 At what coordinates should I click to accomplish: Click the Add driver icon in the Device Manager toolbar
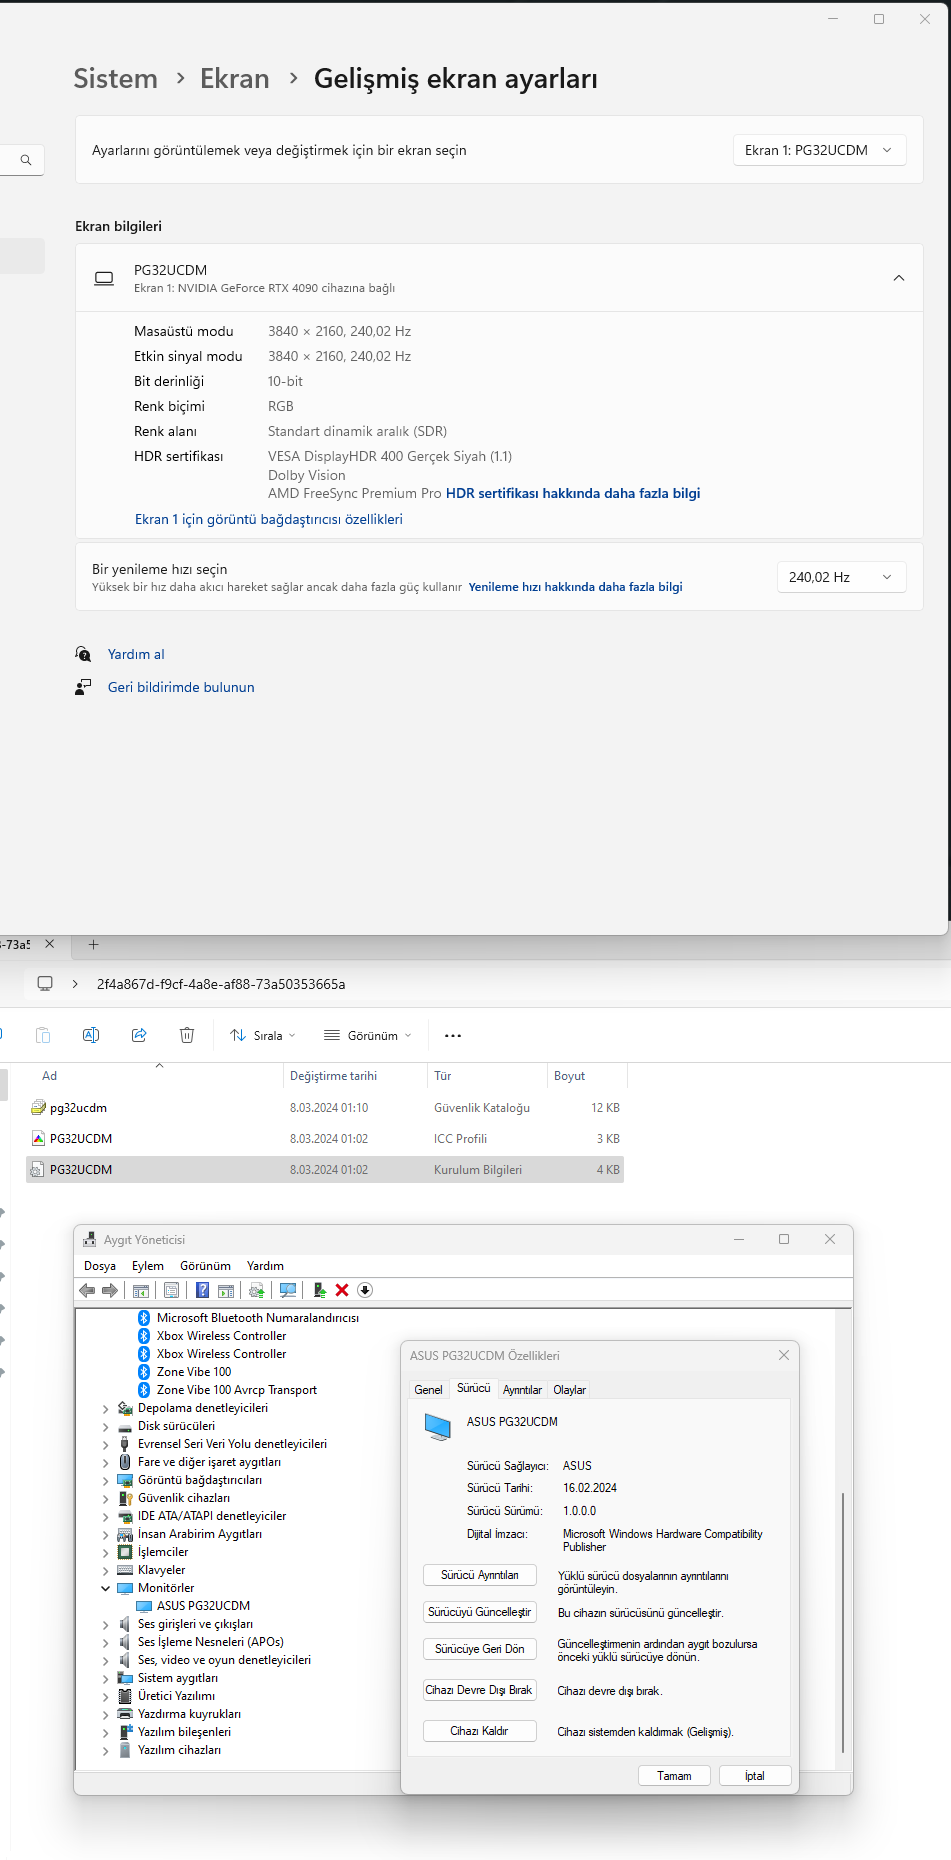320,1290
